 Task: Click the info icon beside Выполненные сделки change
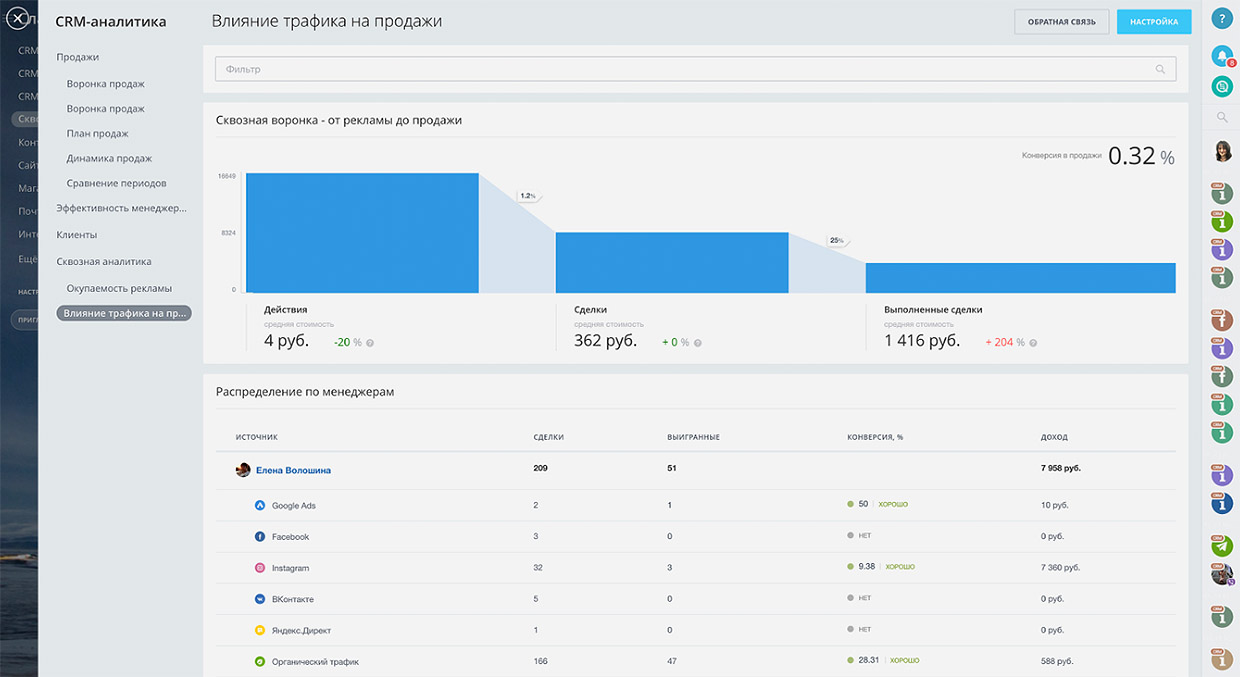[x=1033, y=343]
